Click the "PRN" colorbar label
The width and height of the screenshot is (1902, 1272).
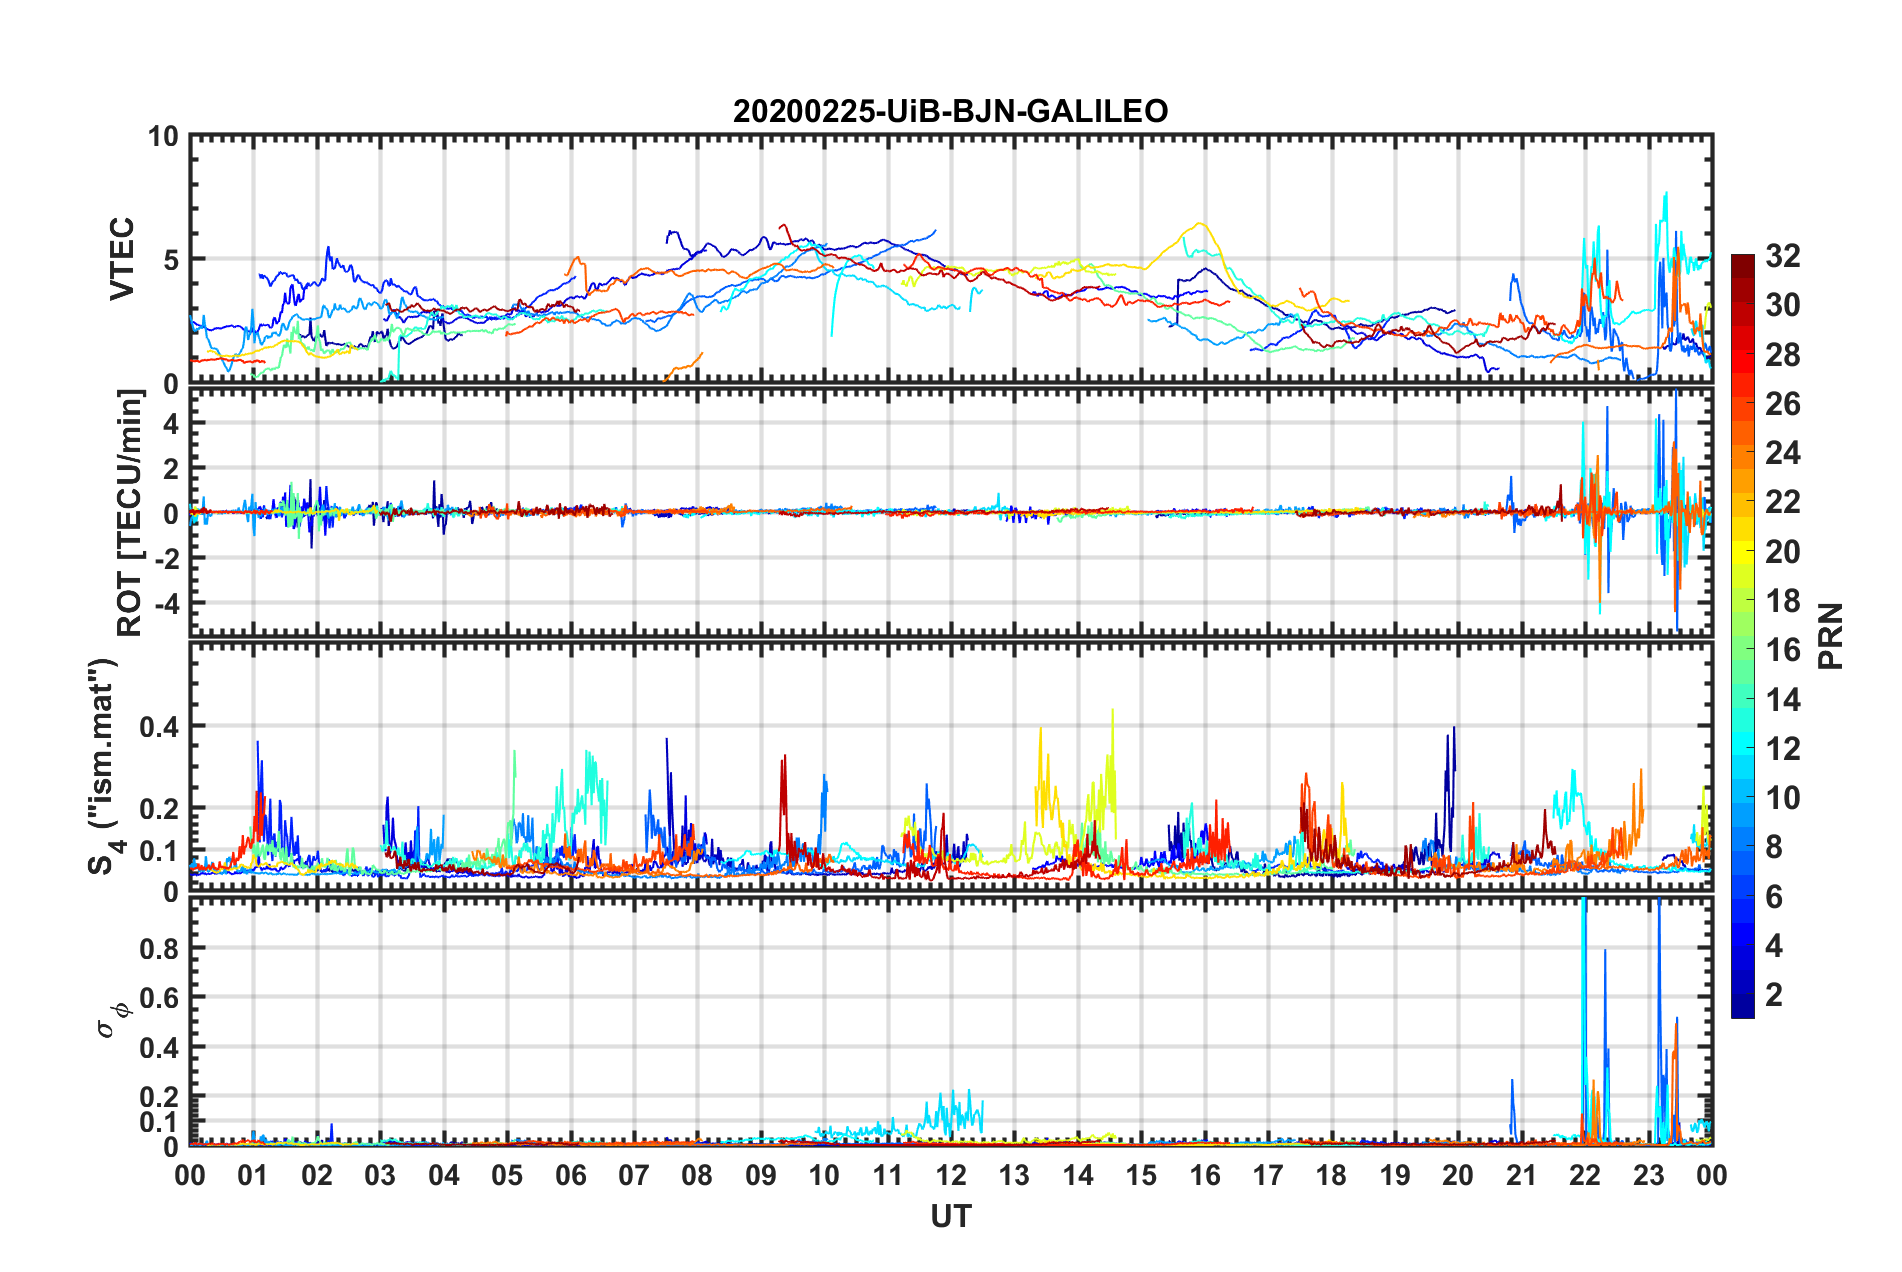(1831, 636)
